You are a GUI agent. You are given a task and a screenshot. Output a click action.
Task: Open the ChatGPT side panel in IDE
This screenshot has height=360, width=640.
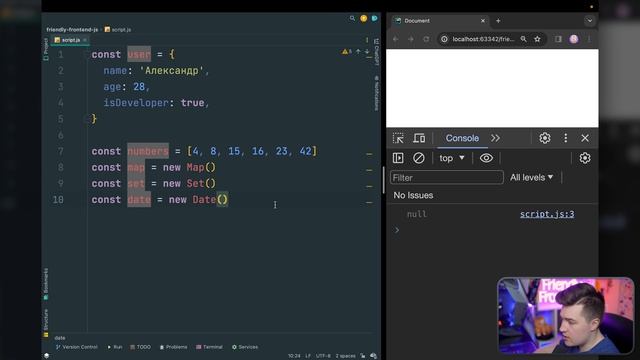click(x=376, y=52)
